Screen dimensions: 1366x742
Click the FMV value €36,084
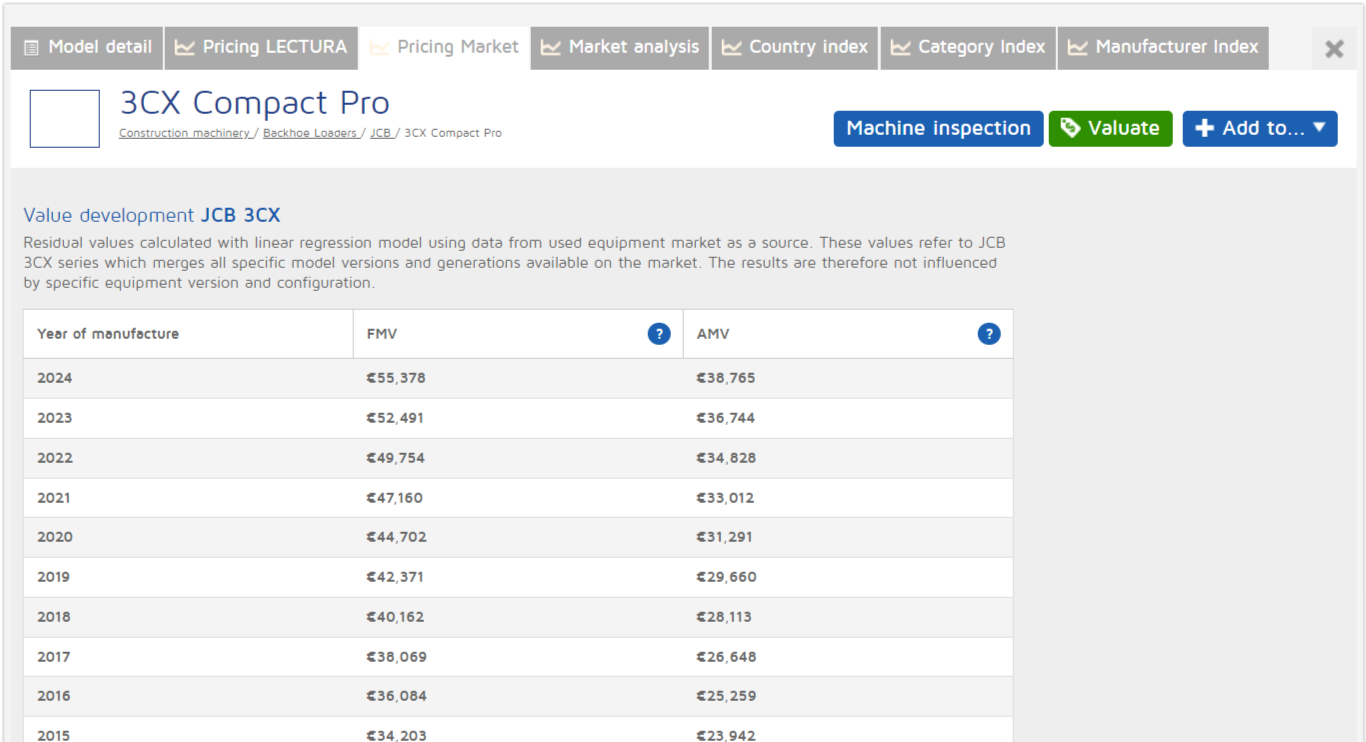(397, 696)
